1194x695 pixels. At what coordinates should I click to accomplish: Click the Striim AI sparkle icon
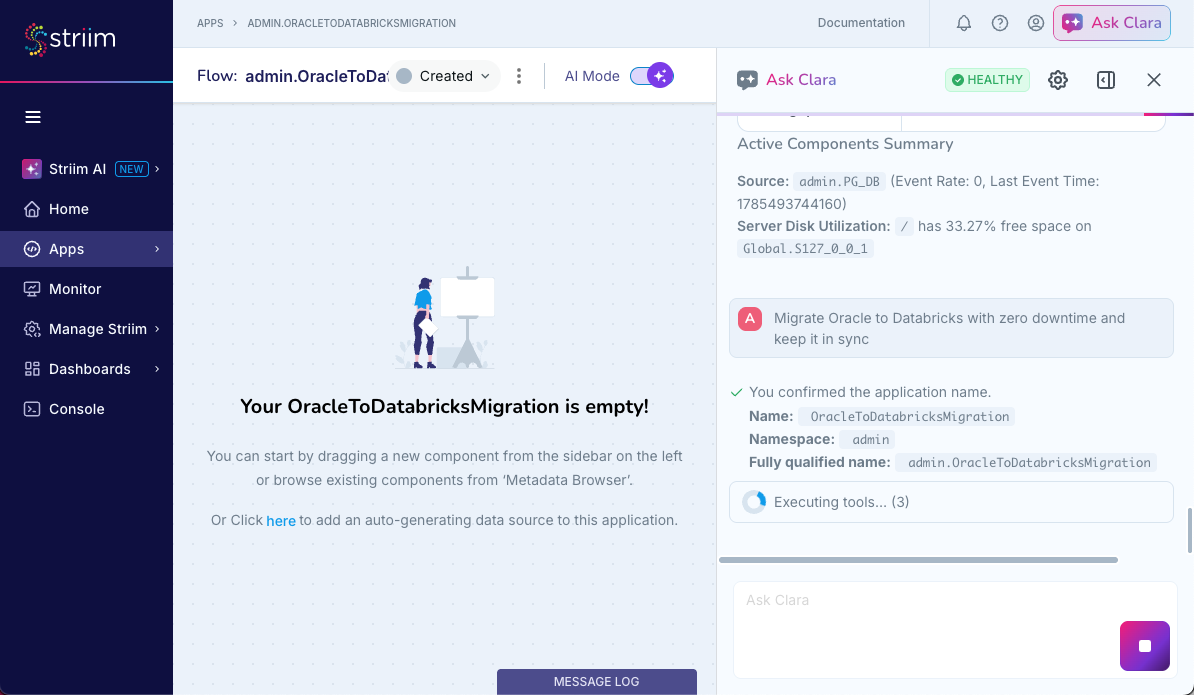click(32, 169)
